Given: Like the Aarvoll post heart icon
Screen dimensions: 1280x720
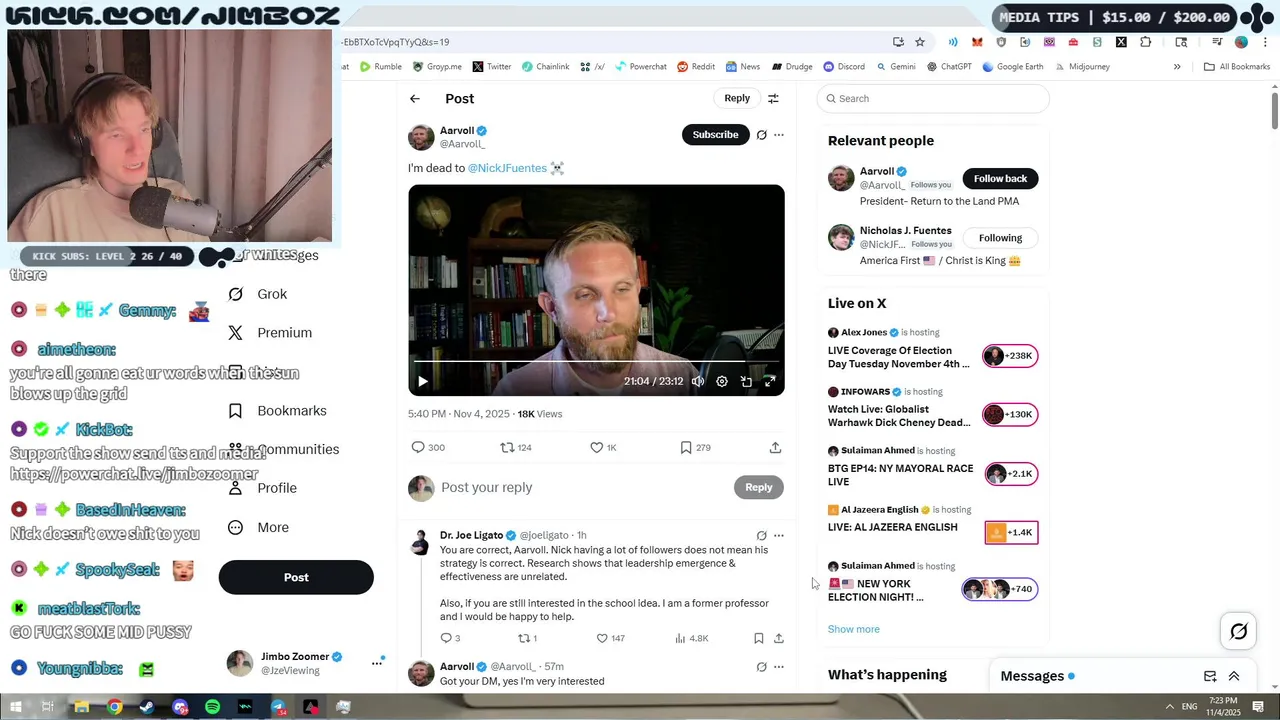Looking at the screenshot, I should pyautogui.click(x=597, y=447).
